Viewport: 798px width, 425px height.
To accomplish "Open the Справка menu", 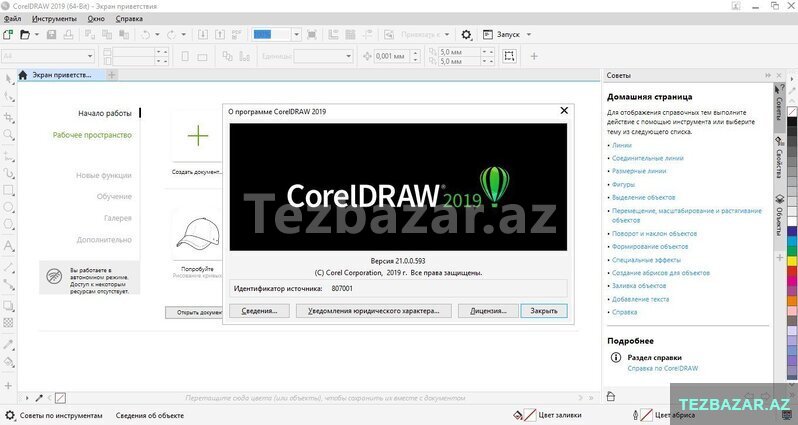I will click(129, 19).
